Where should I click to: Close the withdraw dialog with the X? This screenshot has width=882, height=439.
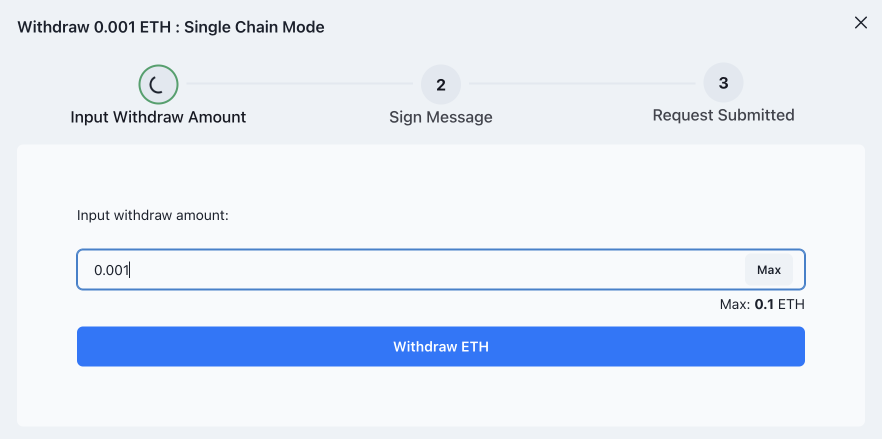[860, 23]
